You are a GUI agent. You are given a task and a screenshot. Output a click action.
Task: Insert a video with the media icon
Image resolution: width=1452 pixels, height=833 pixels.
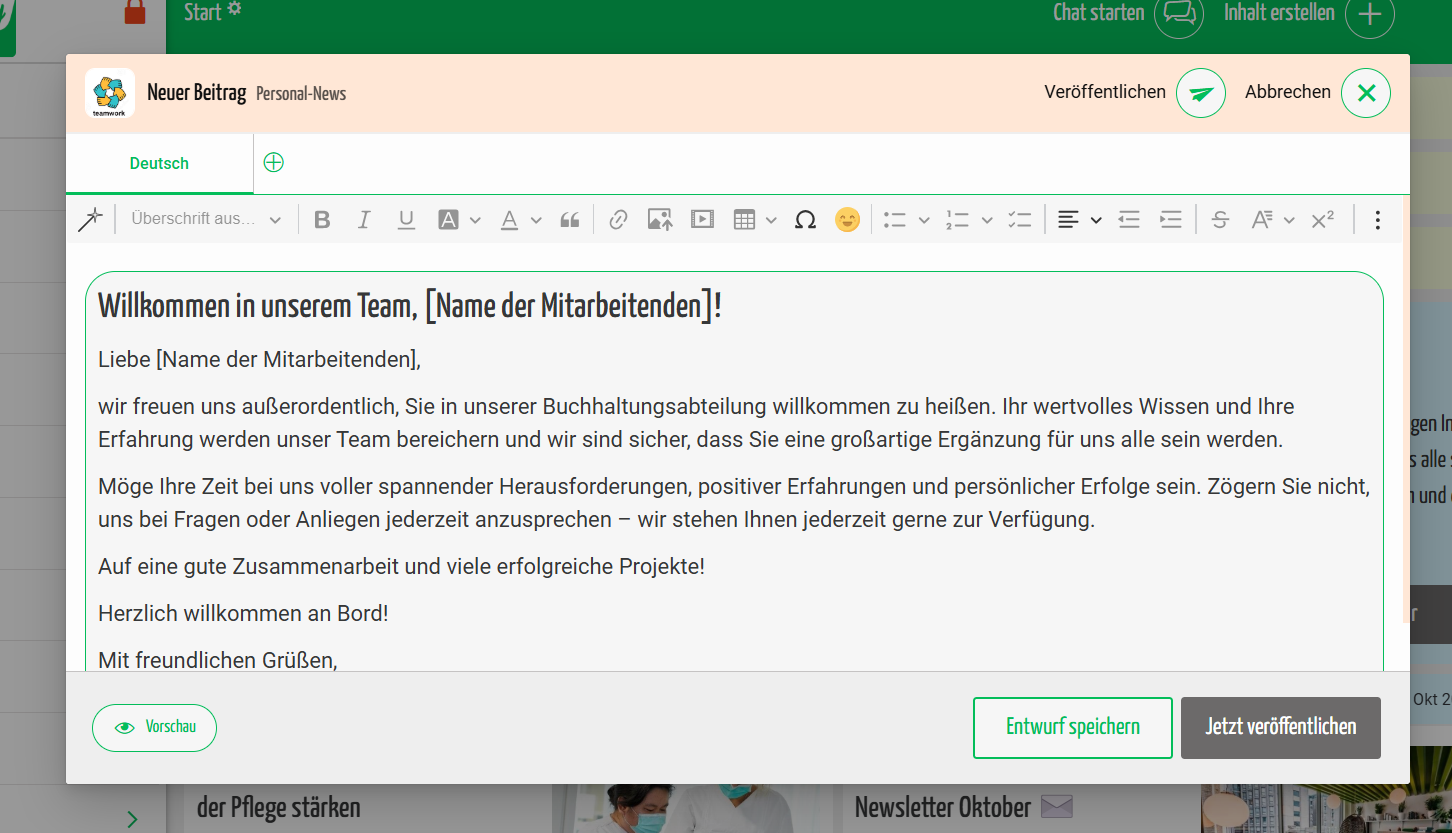(702, 220)
